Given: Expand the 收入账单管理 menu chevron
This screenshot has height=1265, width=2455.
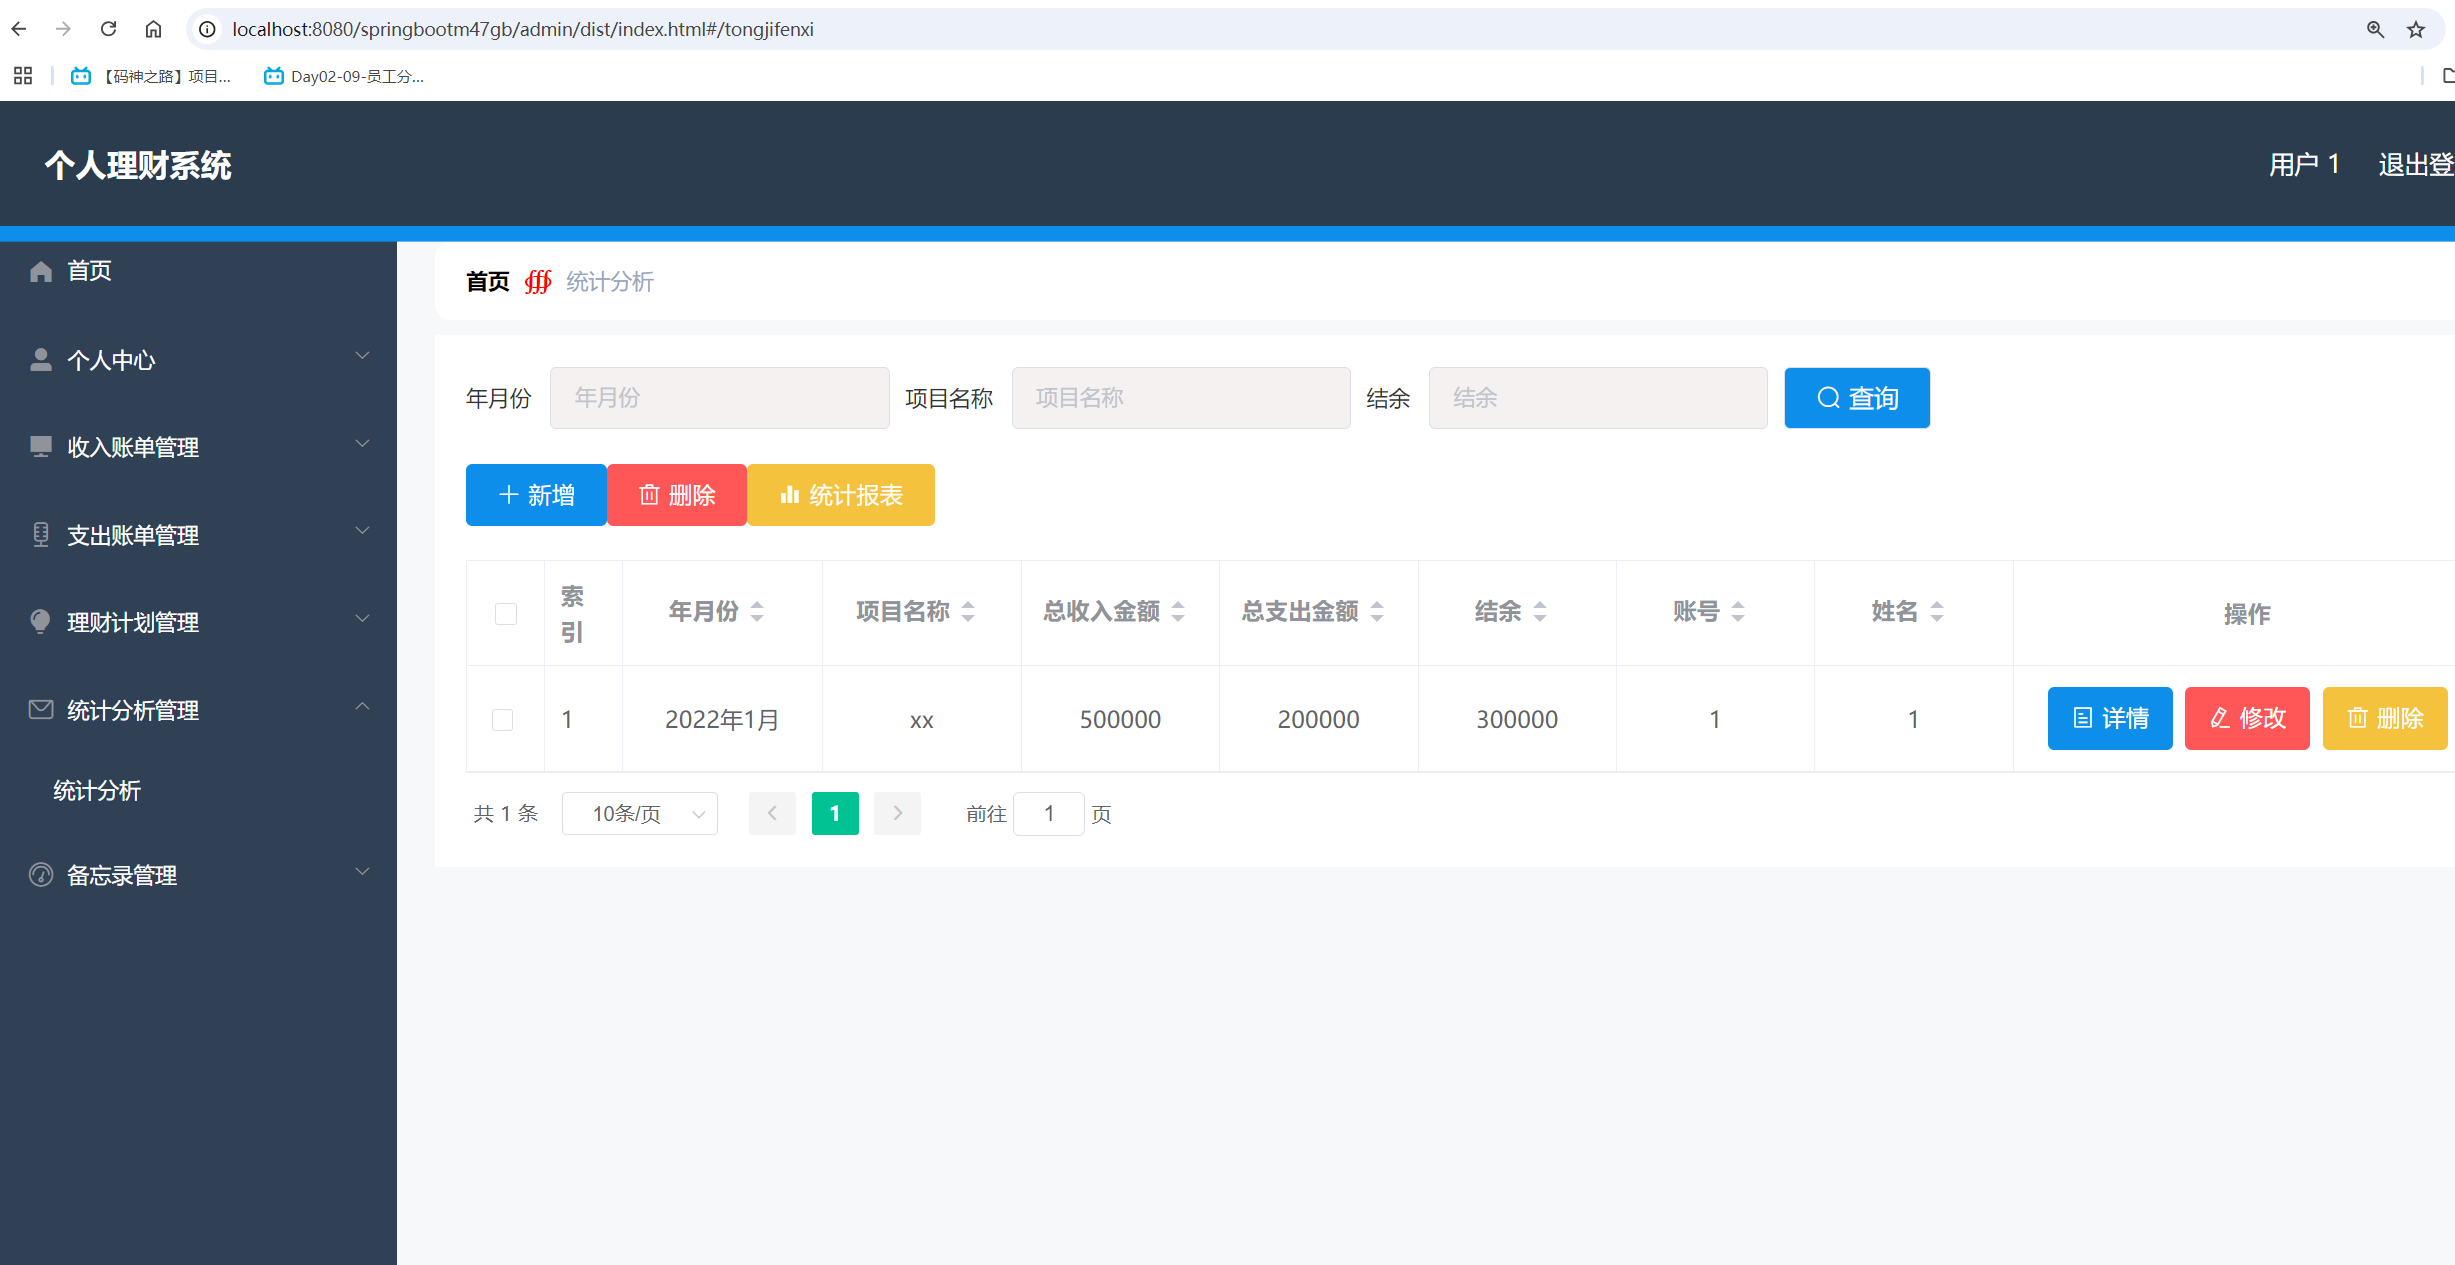Looking at the screenshot, I should point(362,443).
